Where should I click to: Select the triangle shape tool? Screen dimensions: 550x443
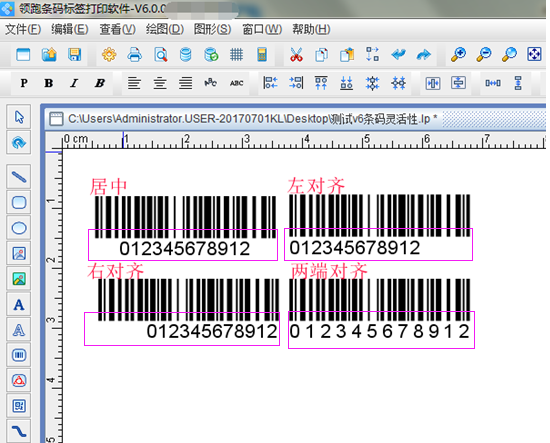pos(19,381)
